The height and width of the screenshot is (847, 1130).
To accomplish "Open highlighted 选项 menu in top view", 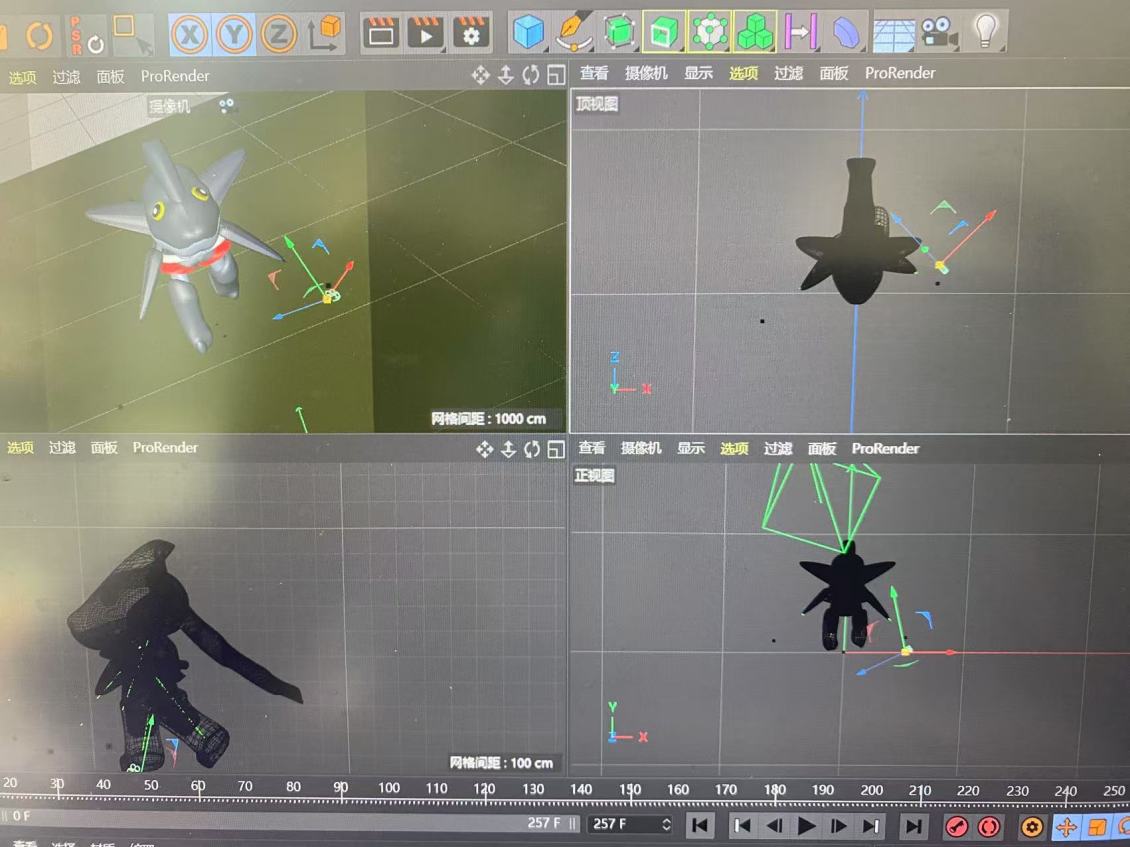I will click(x=743, y=73).
